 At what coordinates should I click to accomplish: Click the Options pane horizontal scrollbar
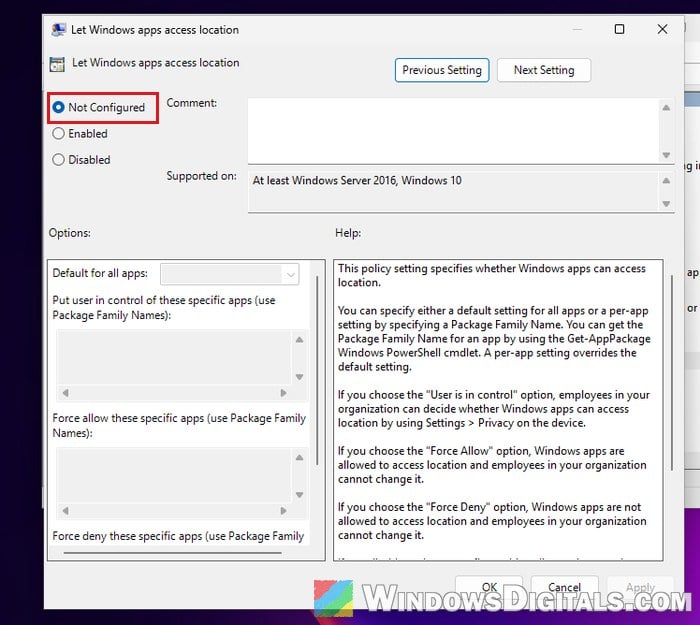pyautogui.click(x=173, y=553)
